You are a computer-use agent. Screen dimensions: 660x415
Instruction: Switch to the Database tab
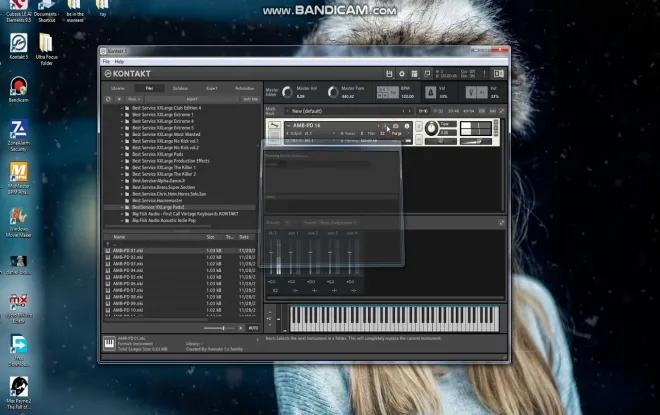(180, 88)
